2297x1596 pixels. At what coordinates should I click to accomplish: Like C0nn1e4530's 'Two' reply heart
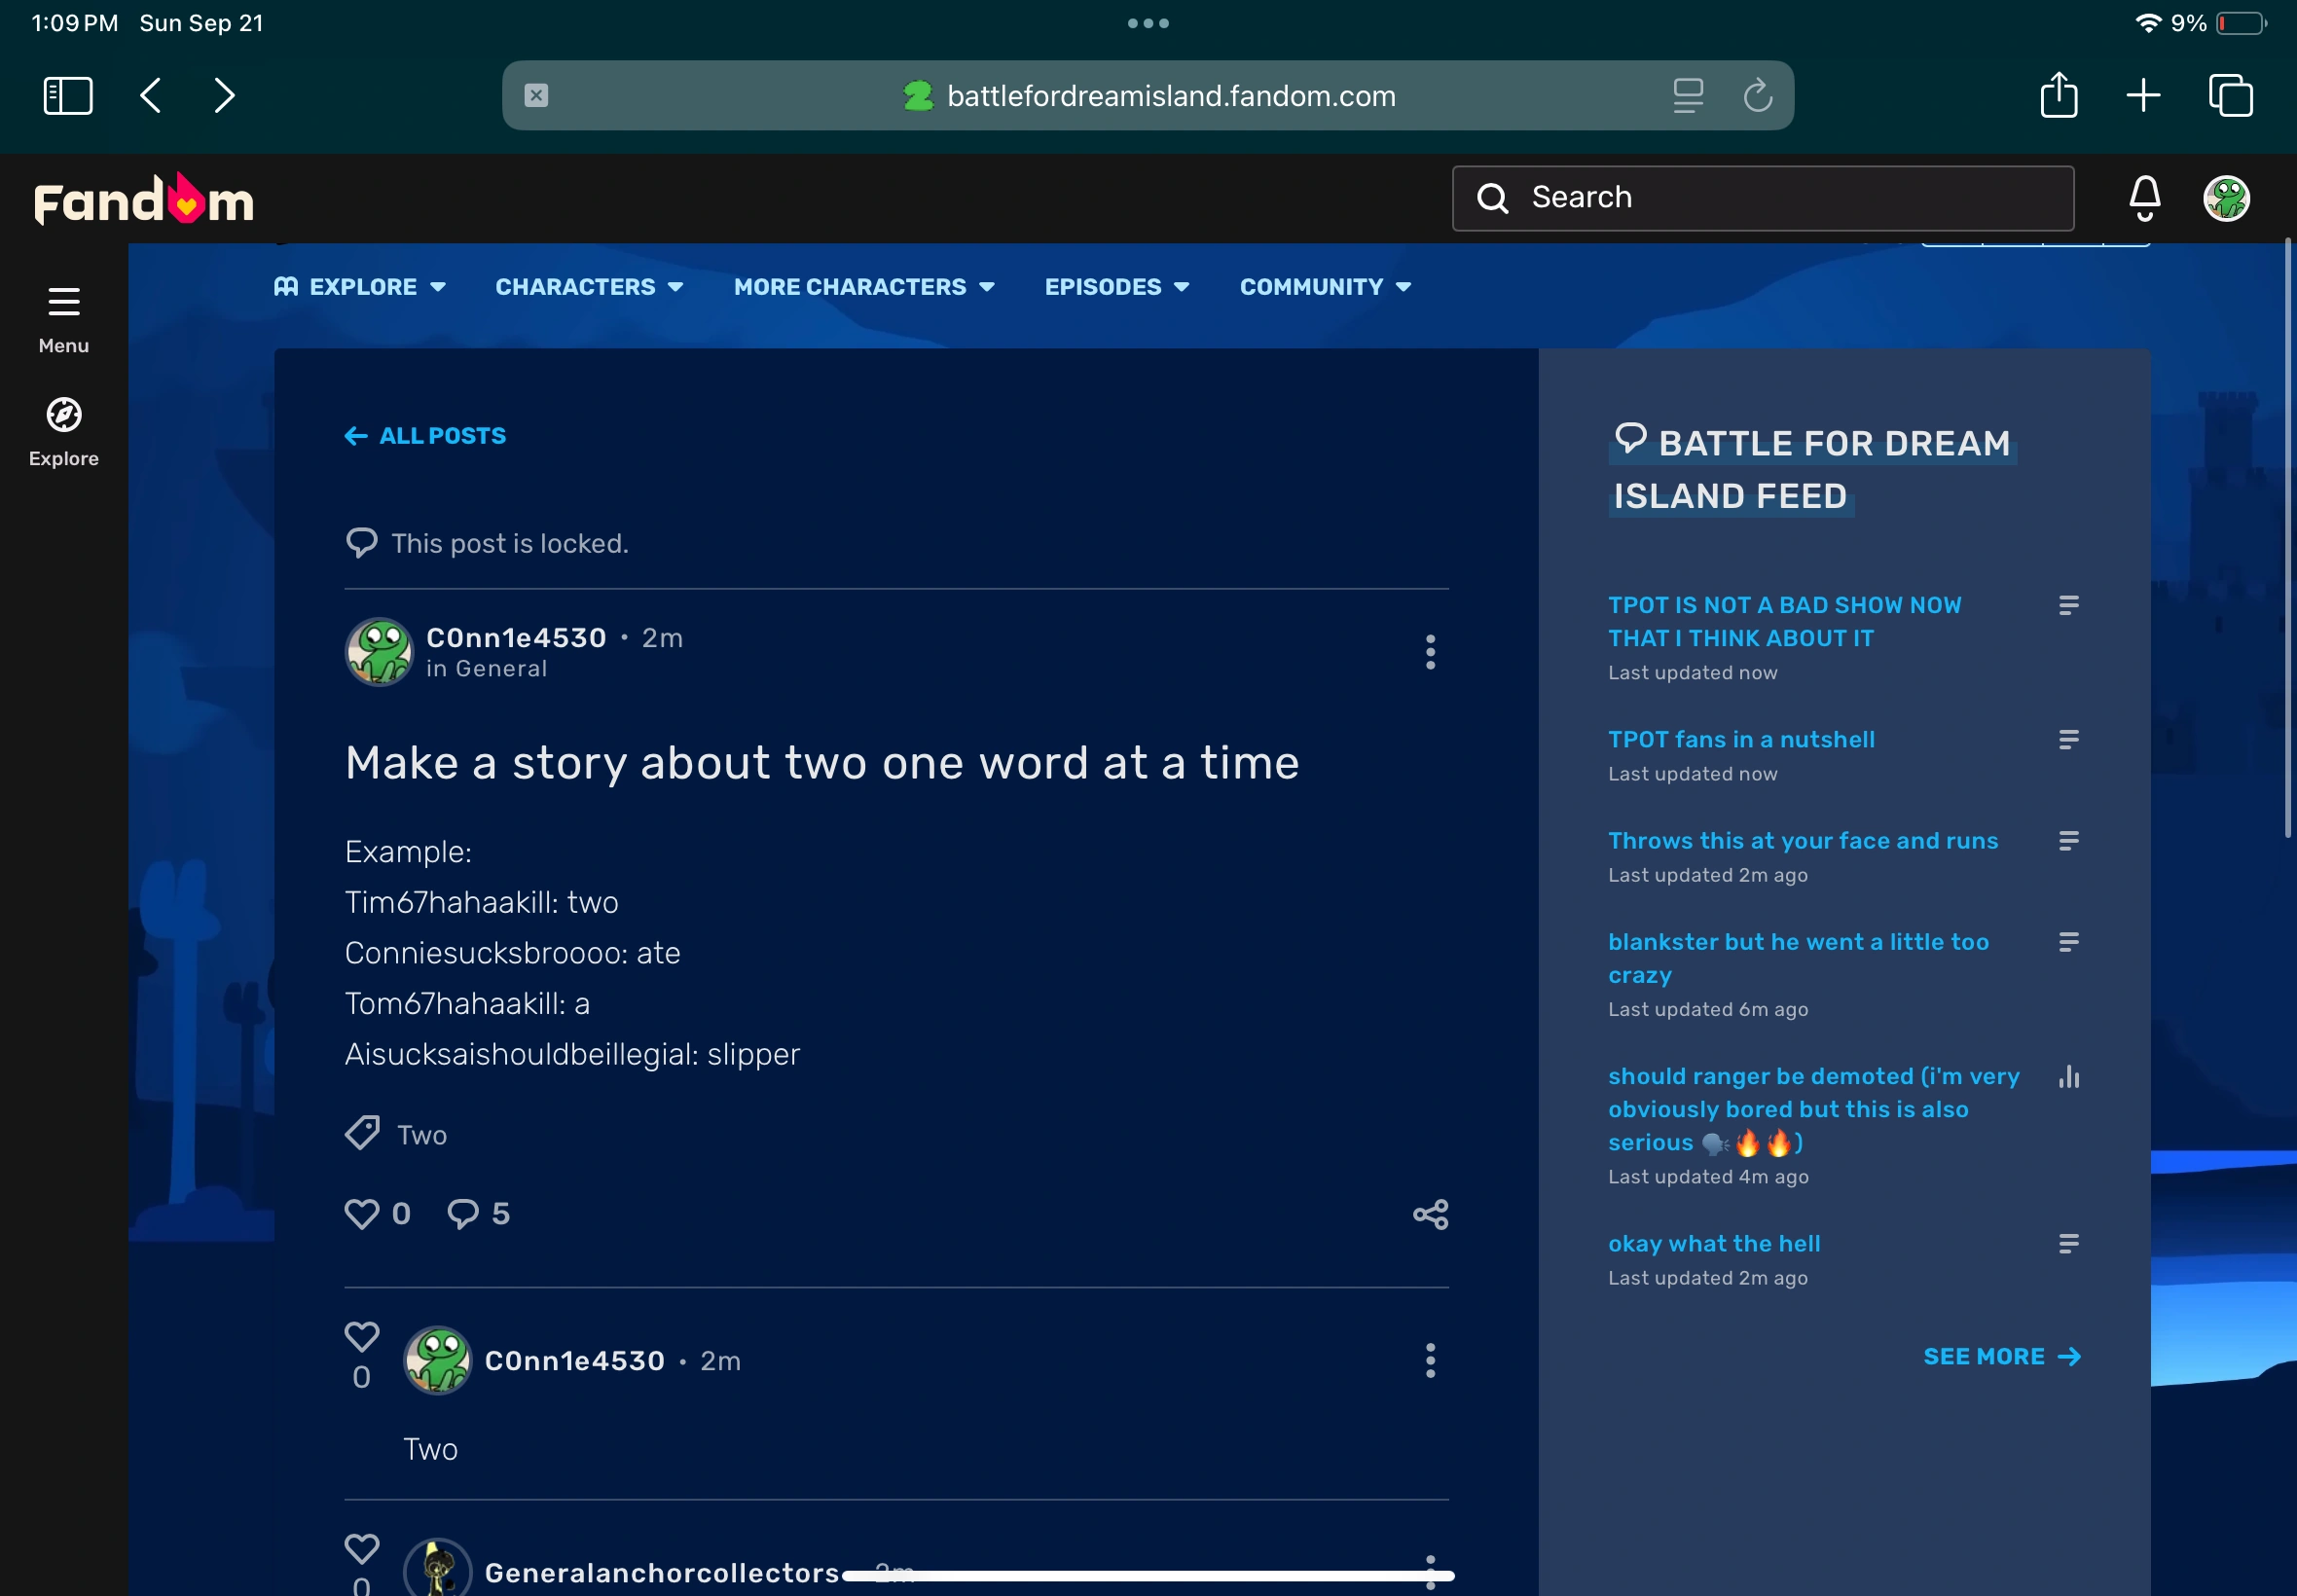pyautogui.click(x=361, y=1337)
